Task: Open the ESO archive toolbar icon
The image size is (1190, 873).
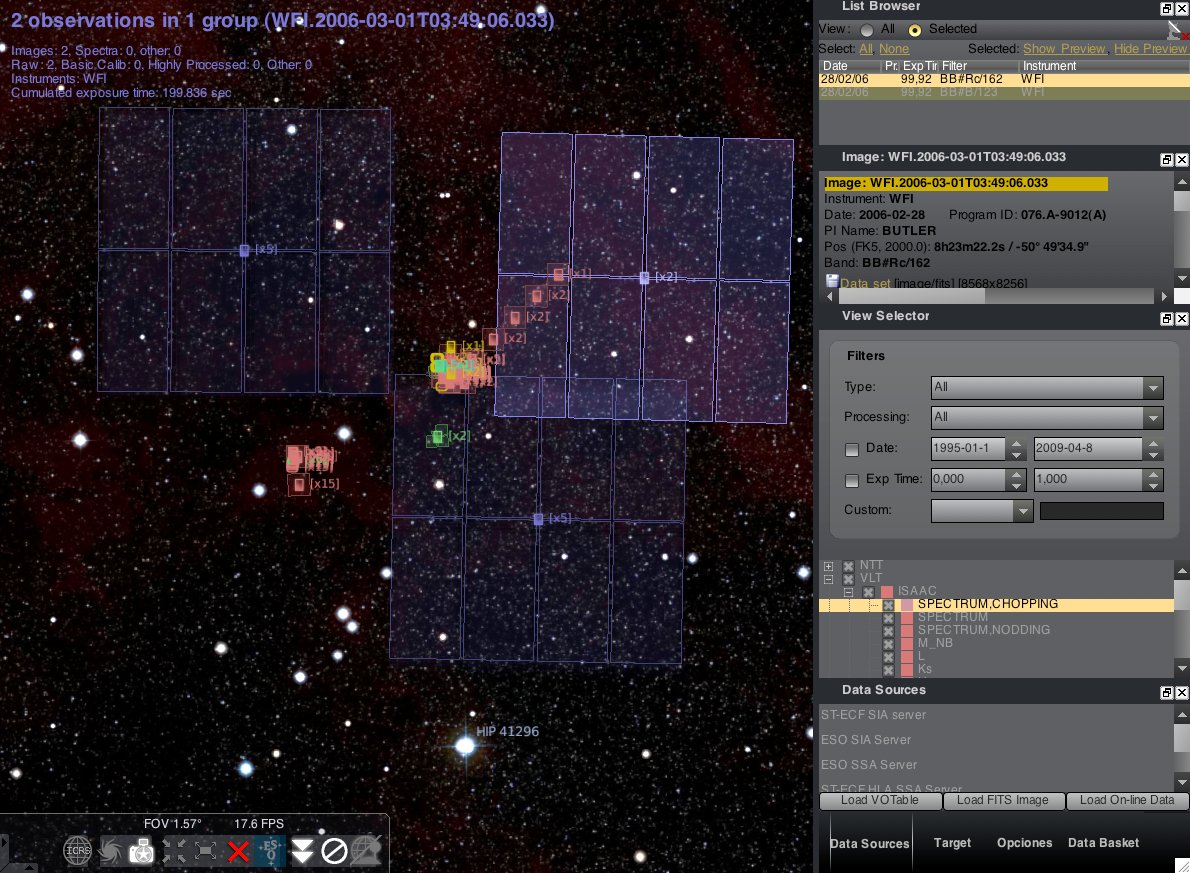Action: 269,849
